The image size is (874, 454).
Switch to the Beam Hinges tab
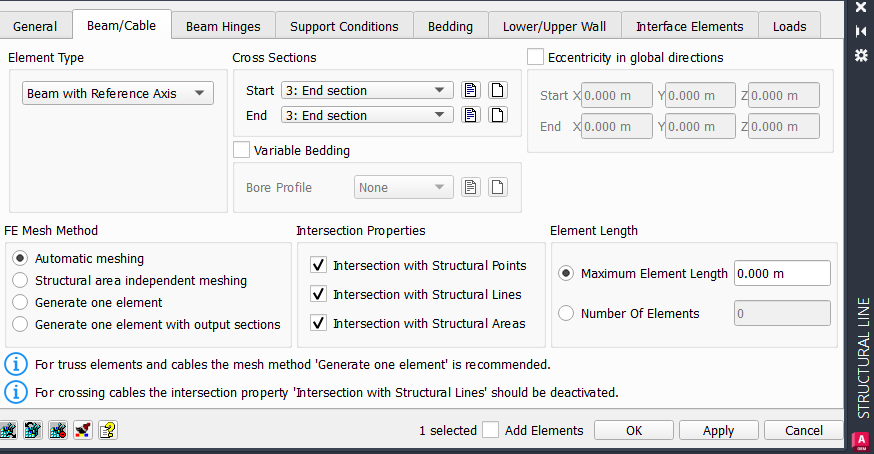(x=223, y=26)
